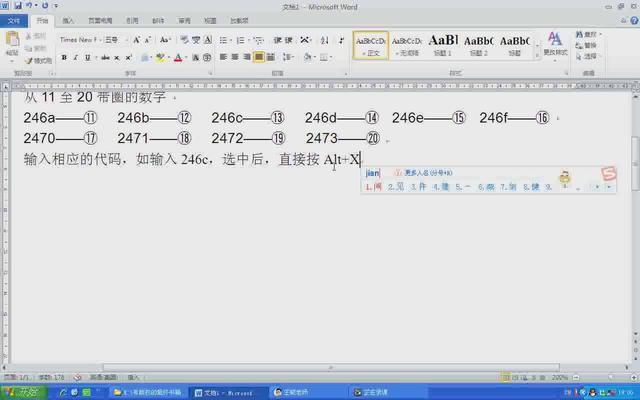640x400 pixels.
Task: Toggle Bold formatting
Action: click(64, 58)
